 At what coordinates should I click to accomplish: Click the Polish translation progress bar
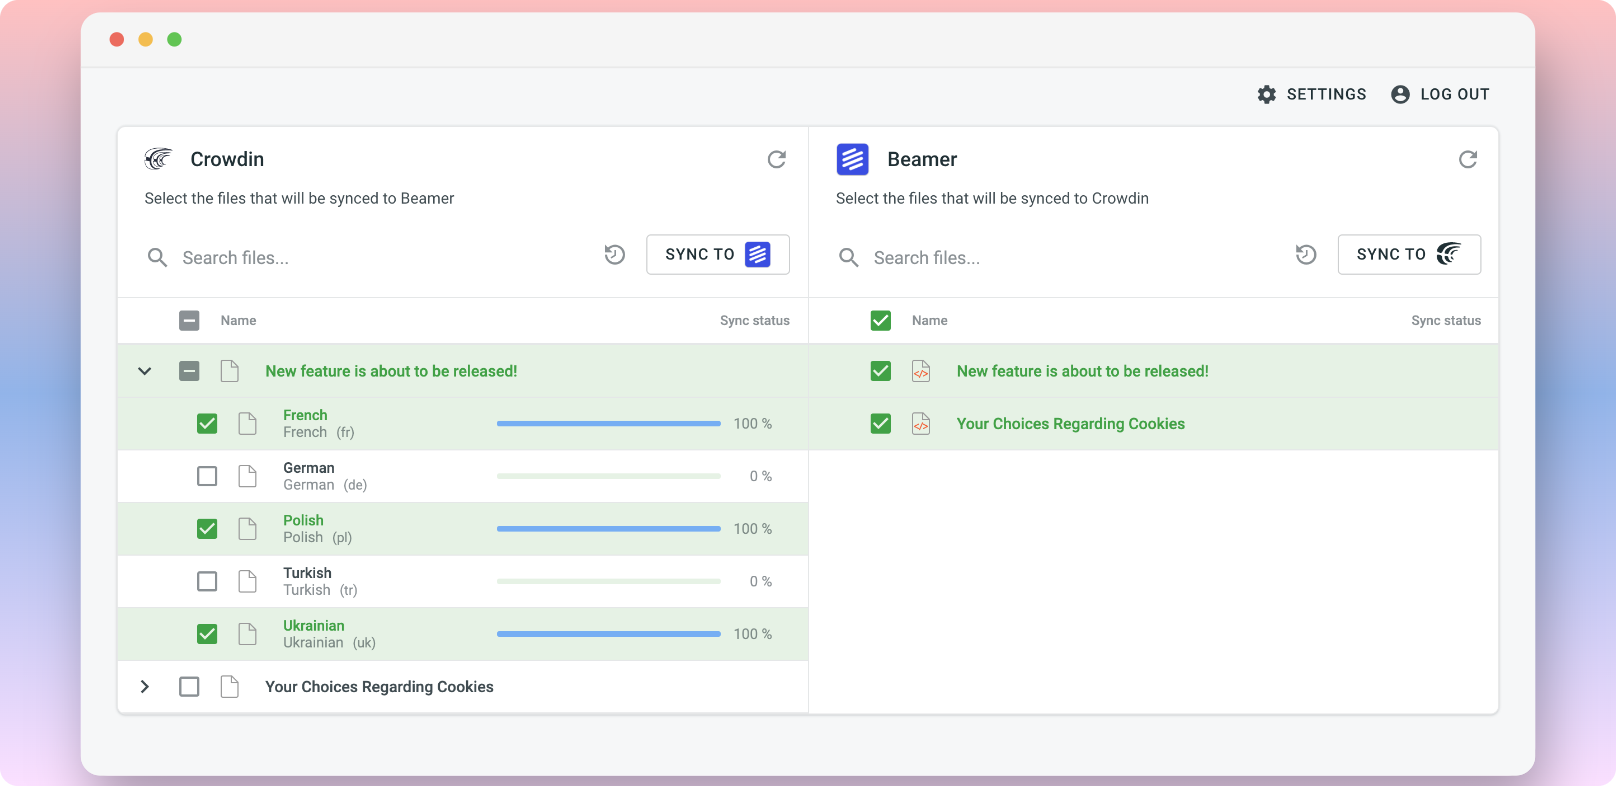tap(609, 529)
